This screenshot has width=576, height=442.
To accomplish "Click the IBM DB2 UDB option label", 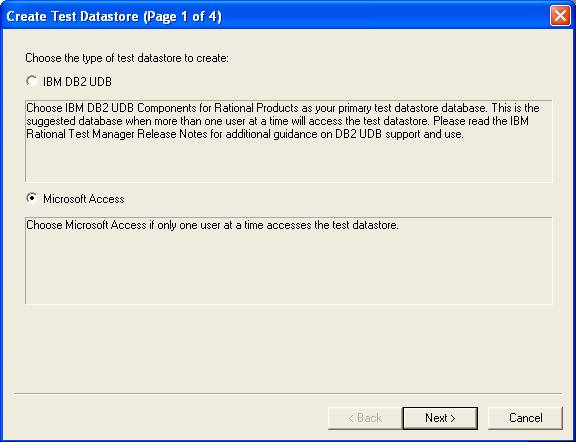I will coord(77,82).
